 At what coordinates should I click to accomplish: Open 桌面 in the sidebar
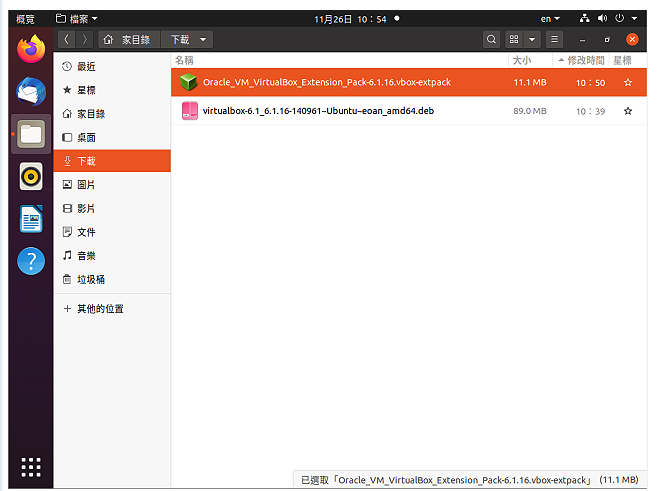coord(112,137)
